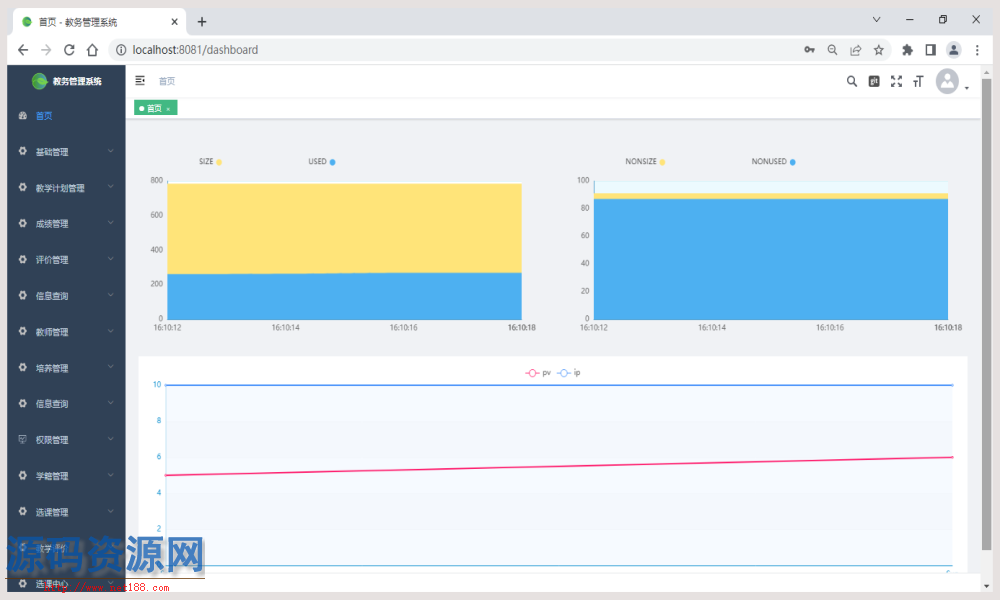This screenshot has width=1000, height=600.
Task: Expand the 基础管理 chevron arrow
Action: (110, 151)
